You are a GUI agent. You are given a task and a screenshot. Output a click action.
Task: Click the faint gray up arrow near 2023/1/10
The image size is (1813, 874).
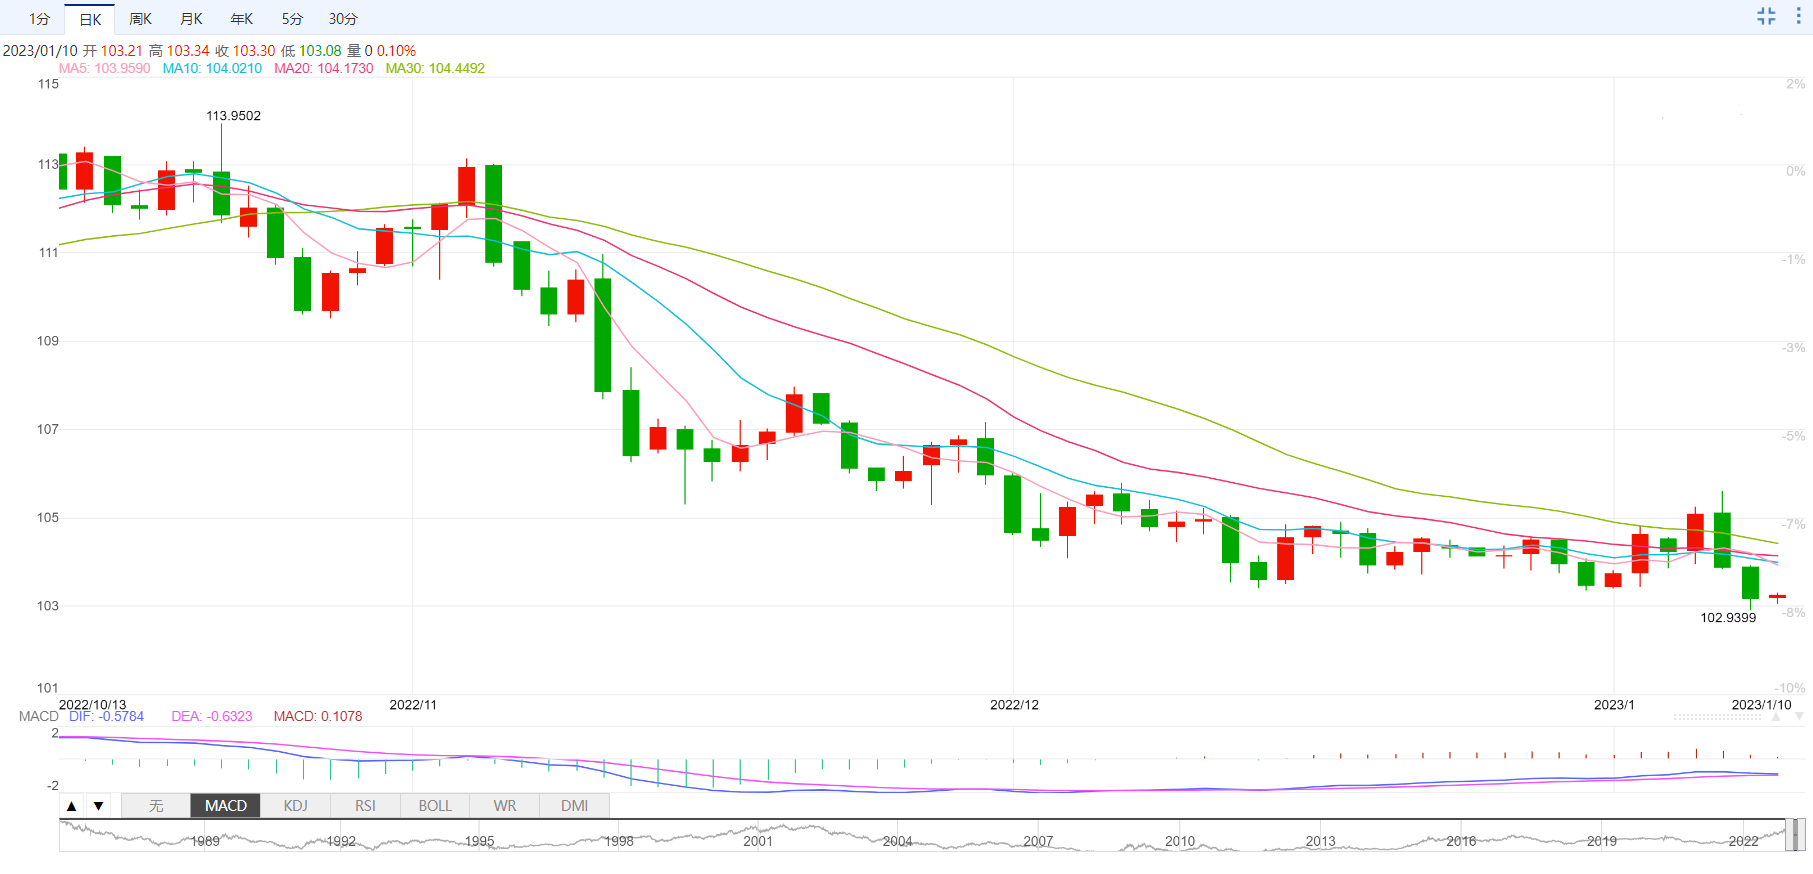tap(1776, 717)
